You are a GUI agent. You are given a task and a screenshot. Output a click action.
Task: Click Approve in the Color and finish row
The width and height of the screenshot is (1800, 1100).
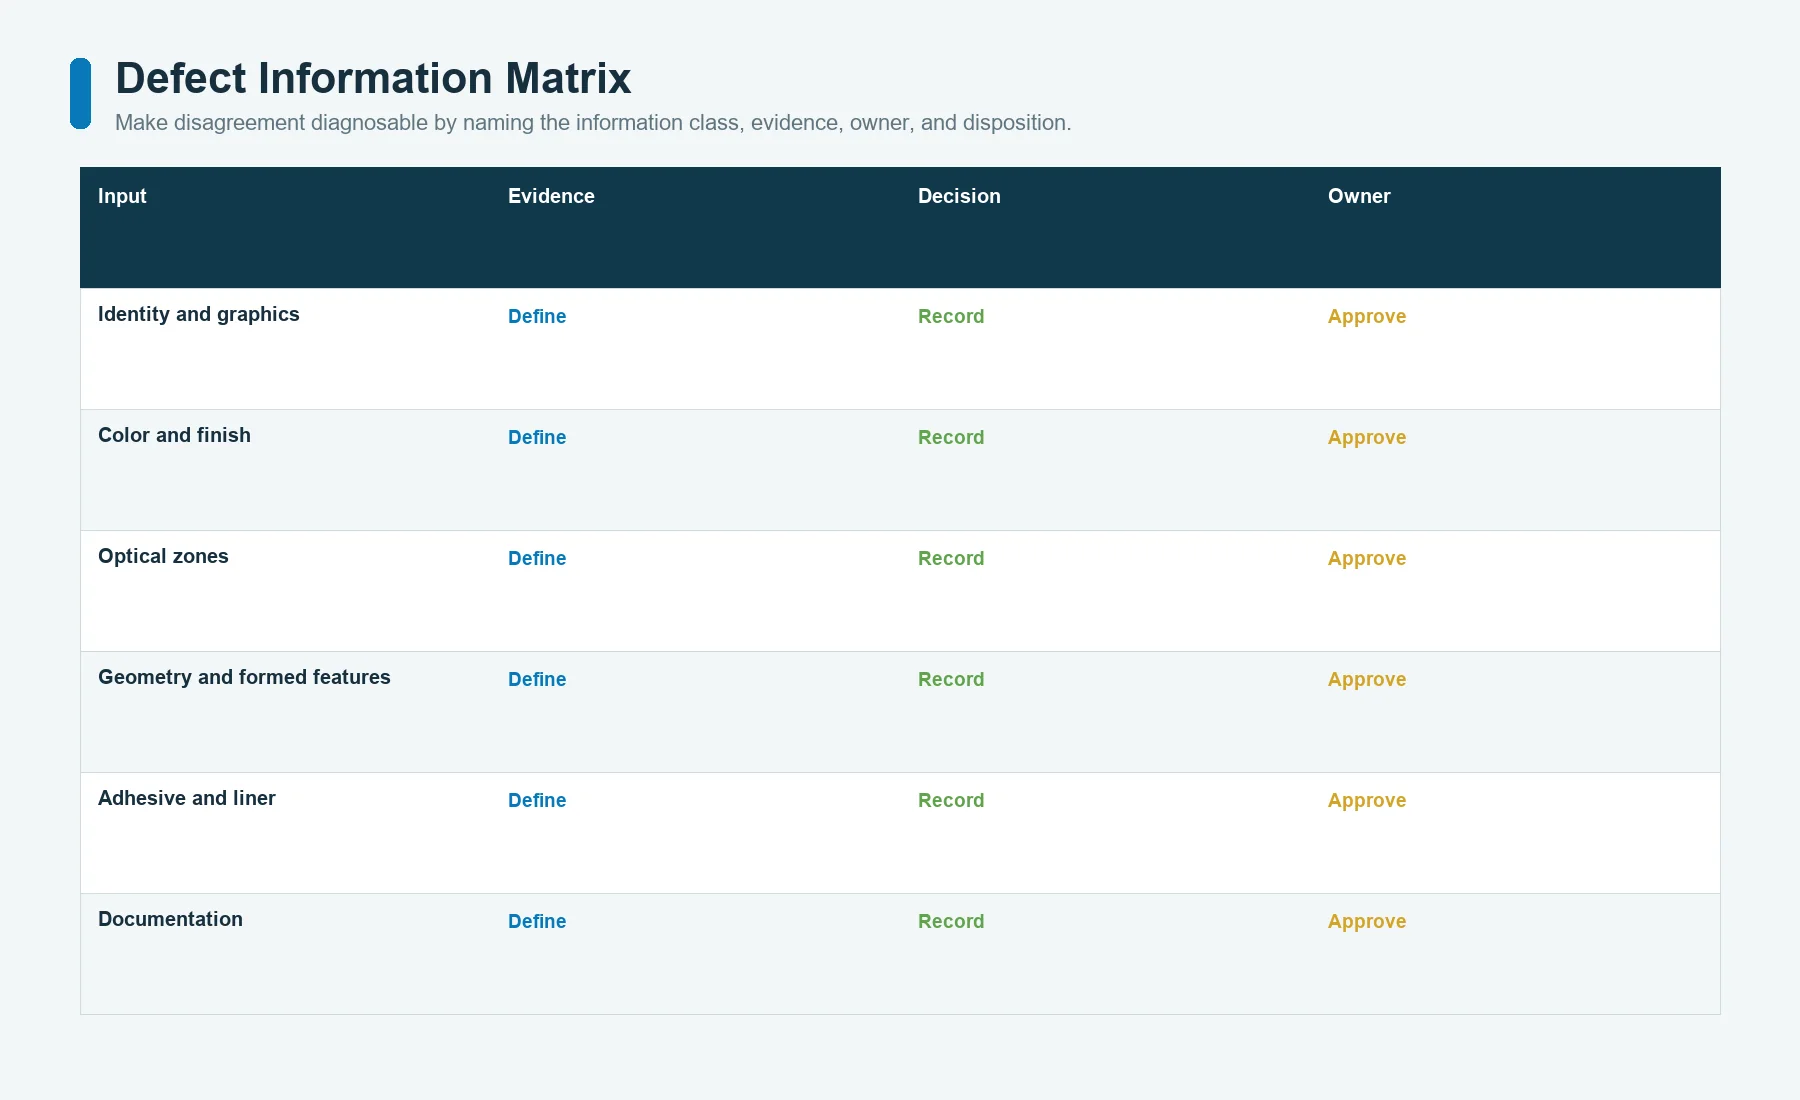(x=1367, y=437)
